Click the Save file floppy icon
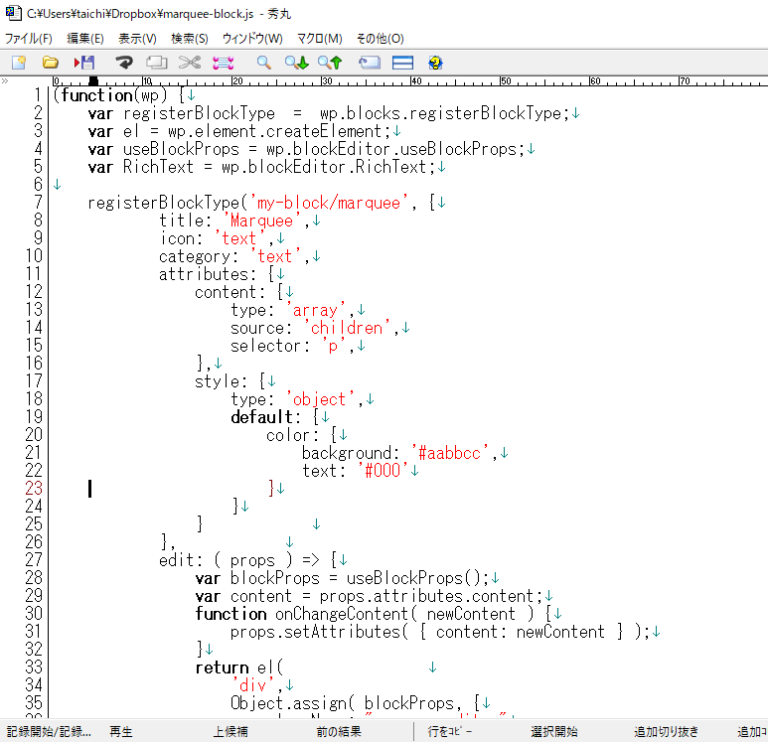This screenshot has height=742, width=768. (84, 62)
